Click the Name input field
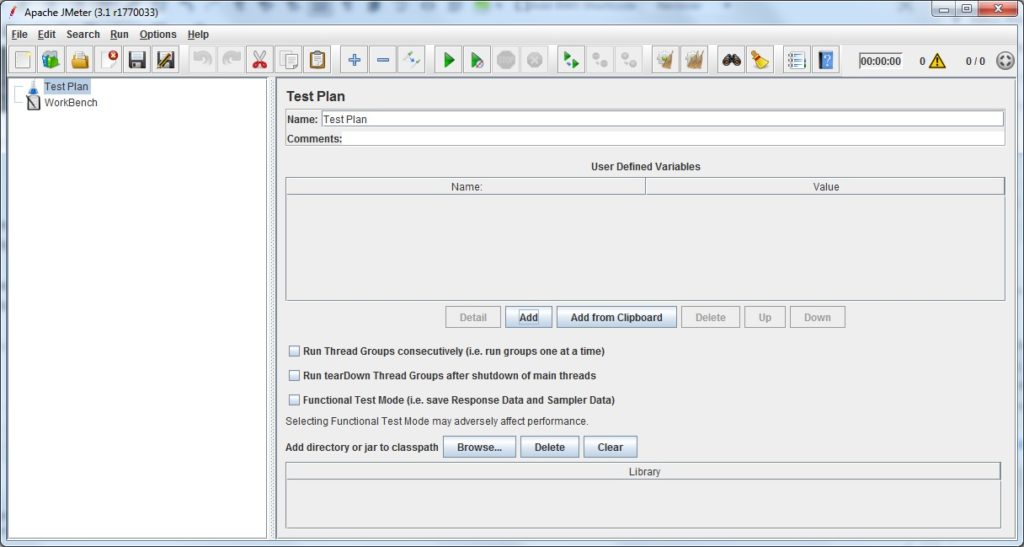This screenshot has width=1024, height=547. tap(662, 119)
